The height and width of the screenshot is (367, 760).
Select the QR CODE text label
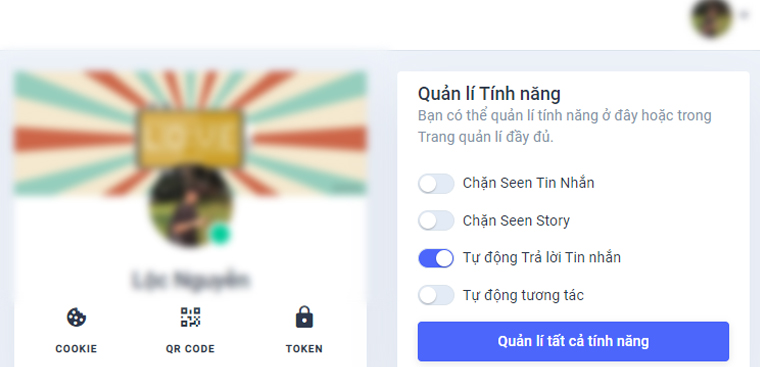[190, 349]
